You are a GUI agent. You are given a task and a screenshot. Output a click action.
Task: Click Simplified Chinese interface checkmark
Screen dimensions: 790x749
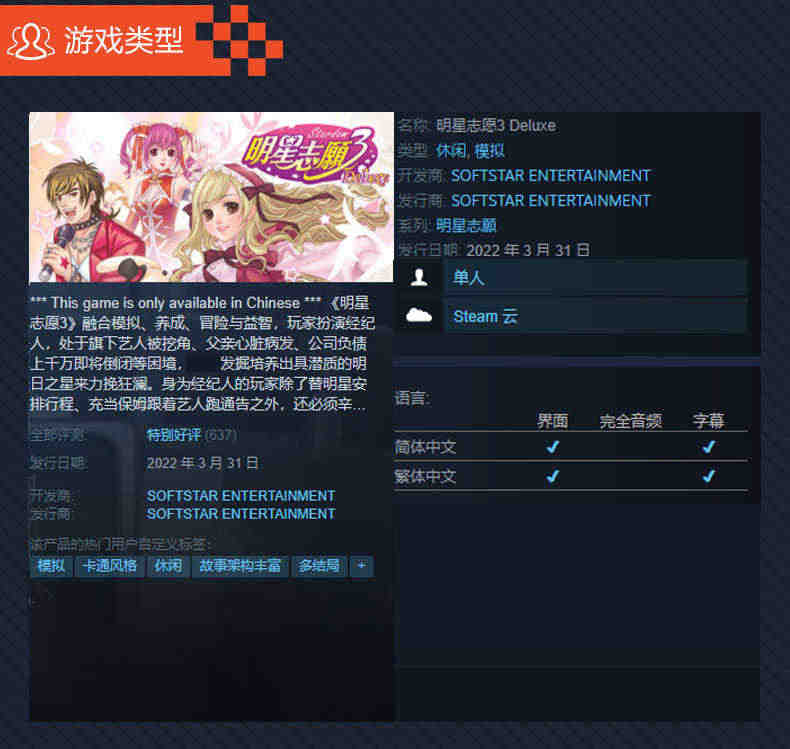553,447
